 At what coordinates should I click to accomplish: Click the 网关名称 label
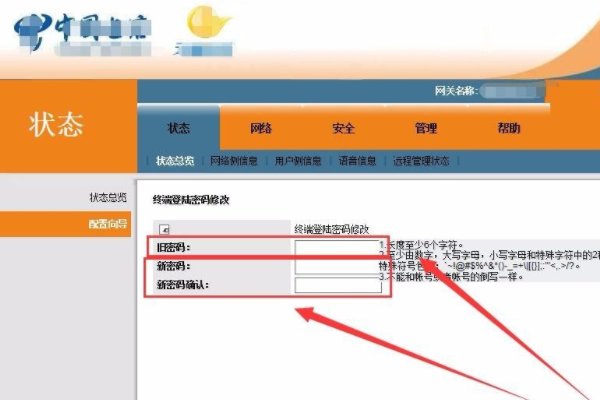tap(456, 91)
